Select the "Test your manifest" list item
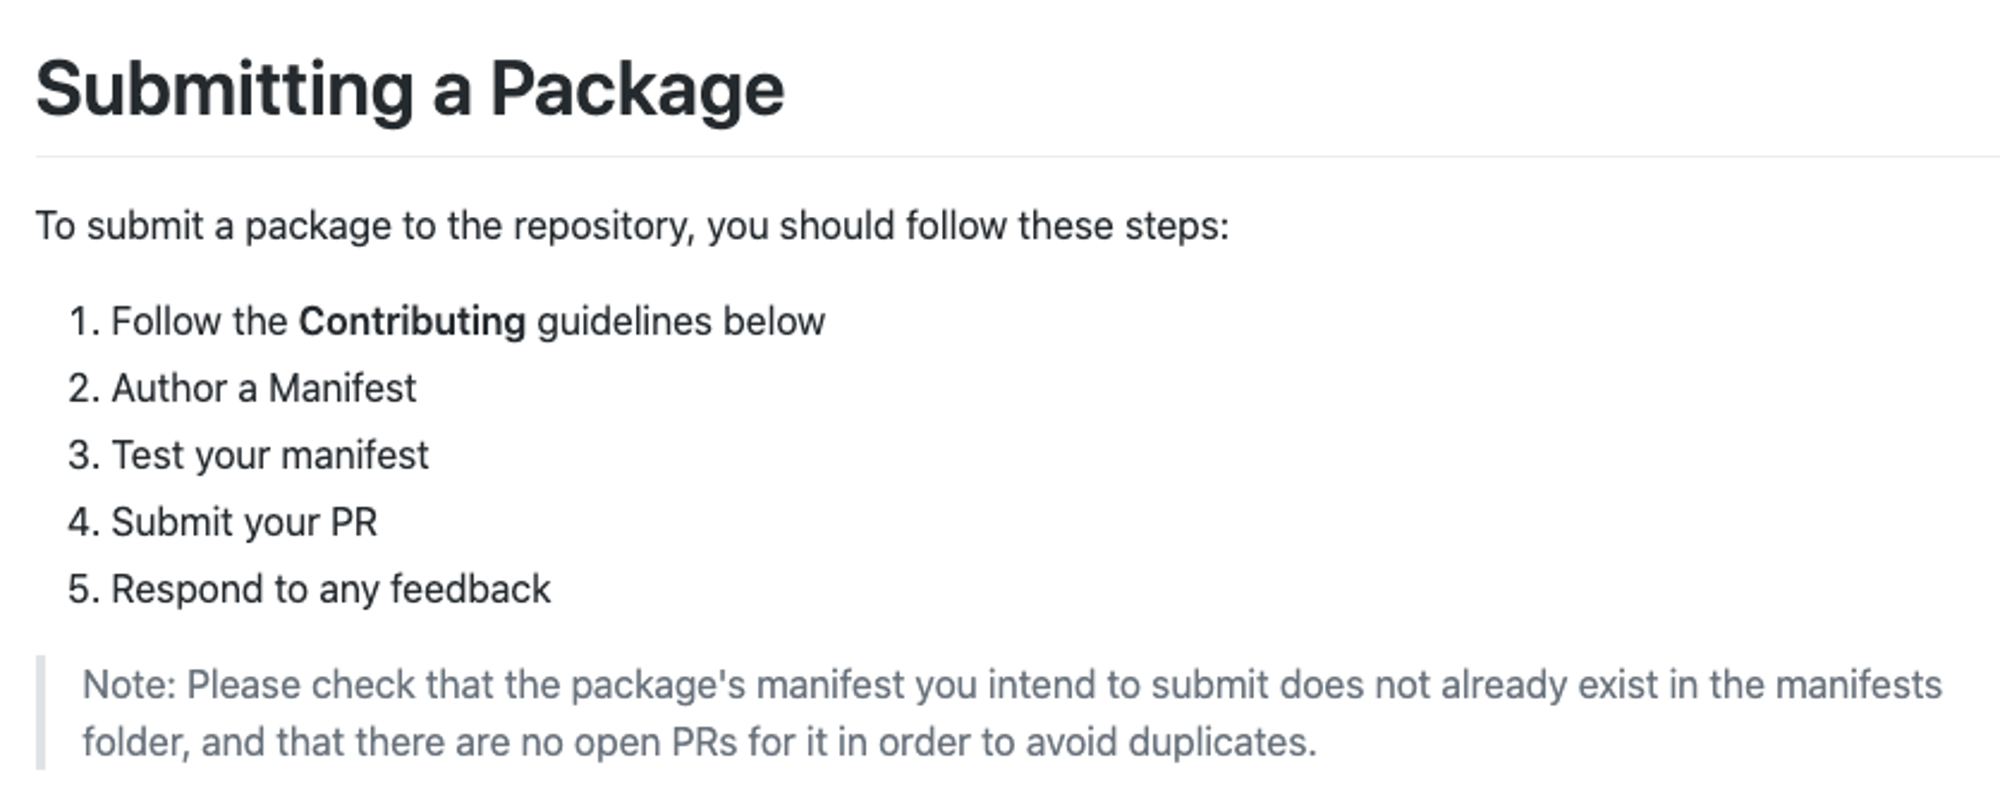 click(x=270, y=455)
